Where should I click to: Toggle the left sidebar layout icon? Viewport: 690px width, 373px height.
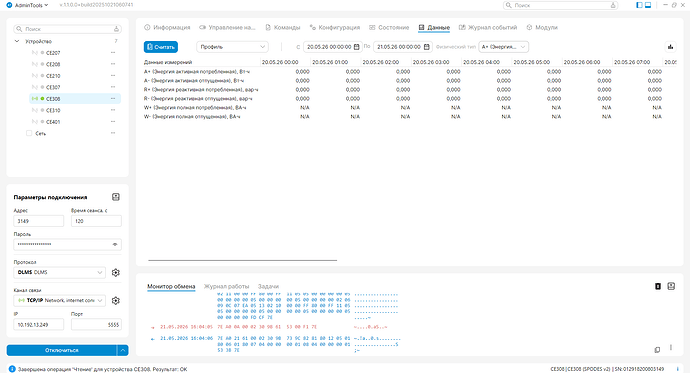639,5
